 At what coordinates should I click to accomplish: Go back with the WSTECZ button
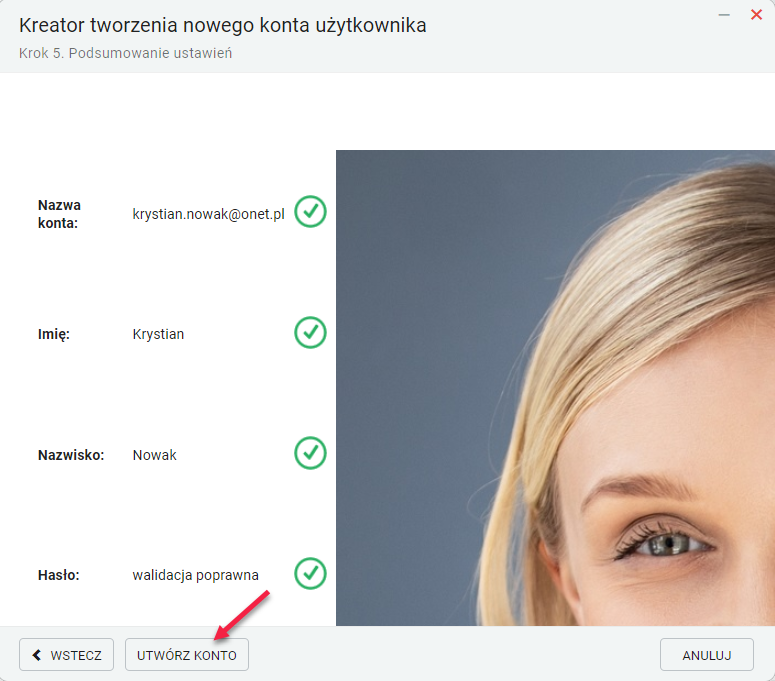[66, 655]
